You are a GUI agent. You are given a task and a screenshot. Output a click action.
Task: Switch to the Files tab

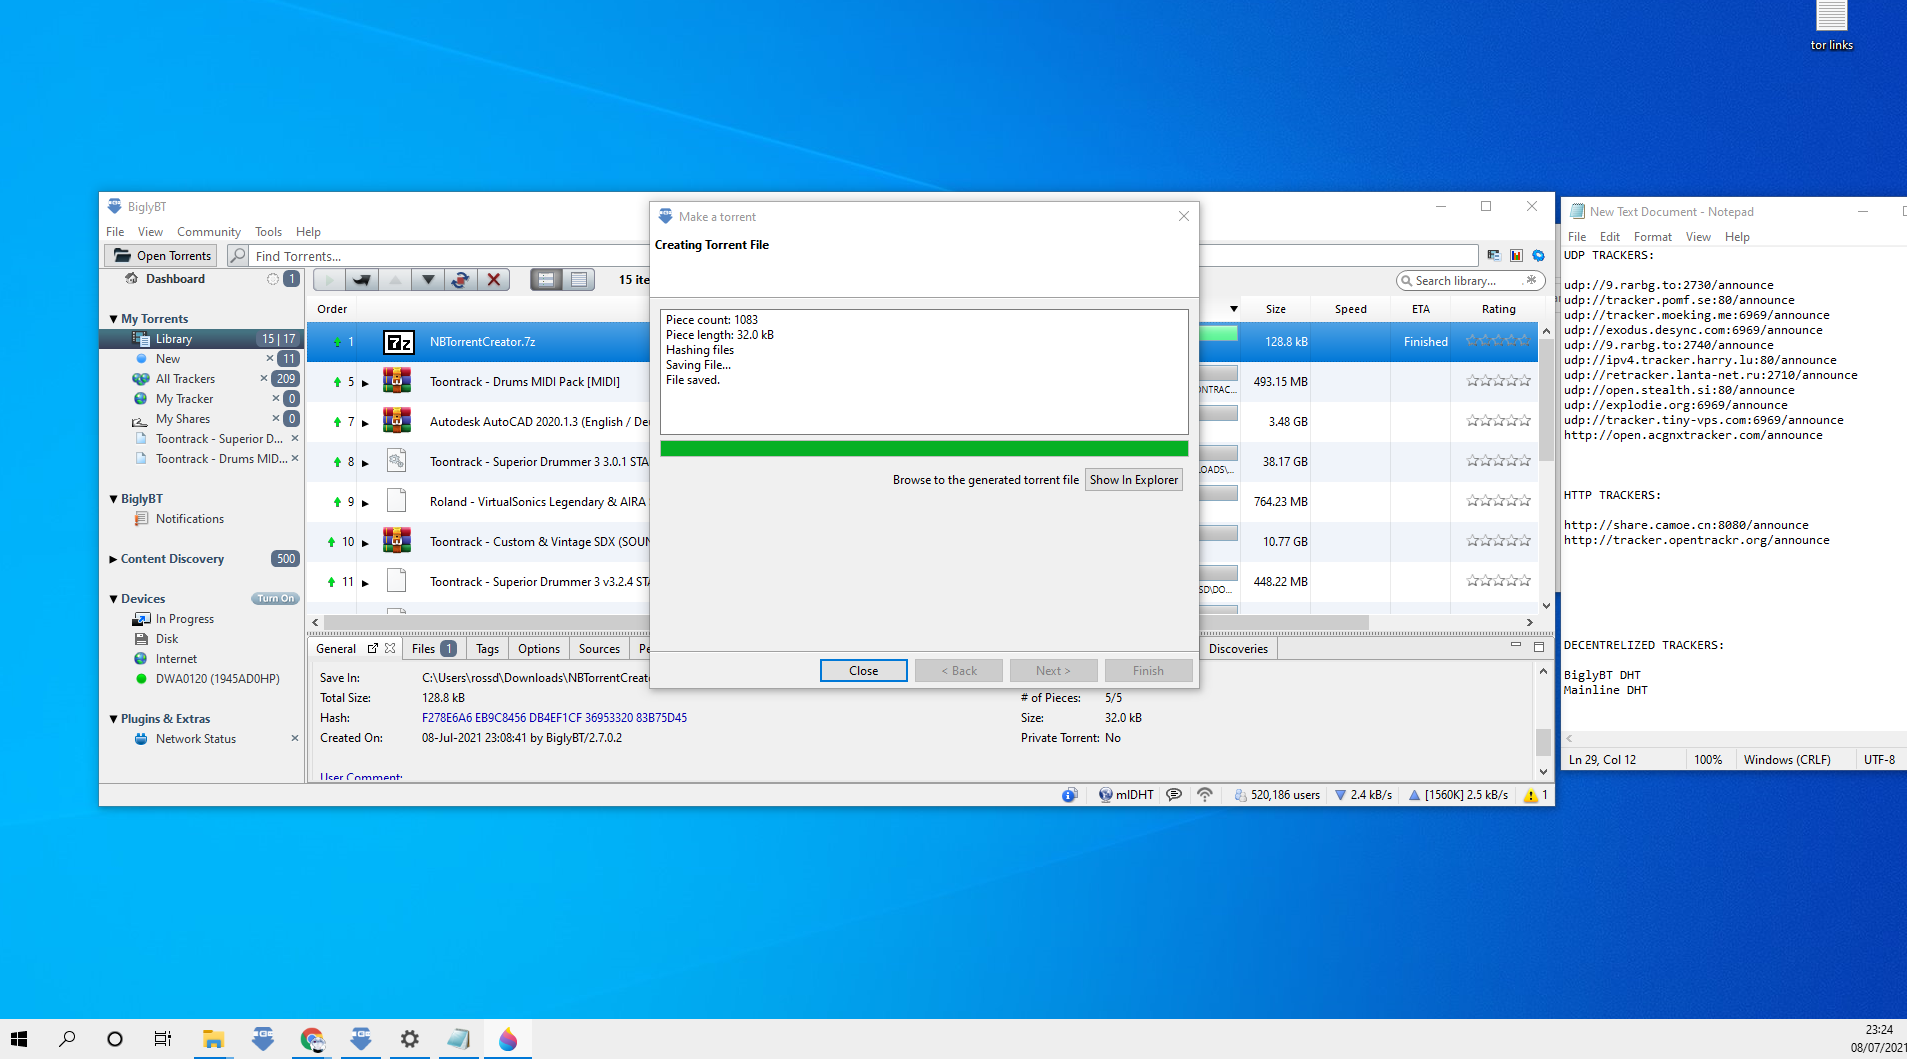click(x=434, y=648)
